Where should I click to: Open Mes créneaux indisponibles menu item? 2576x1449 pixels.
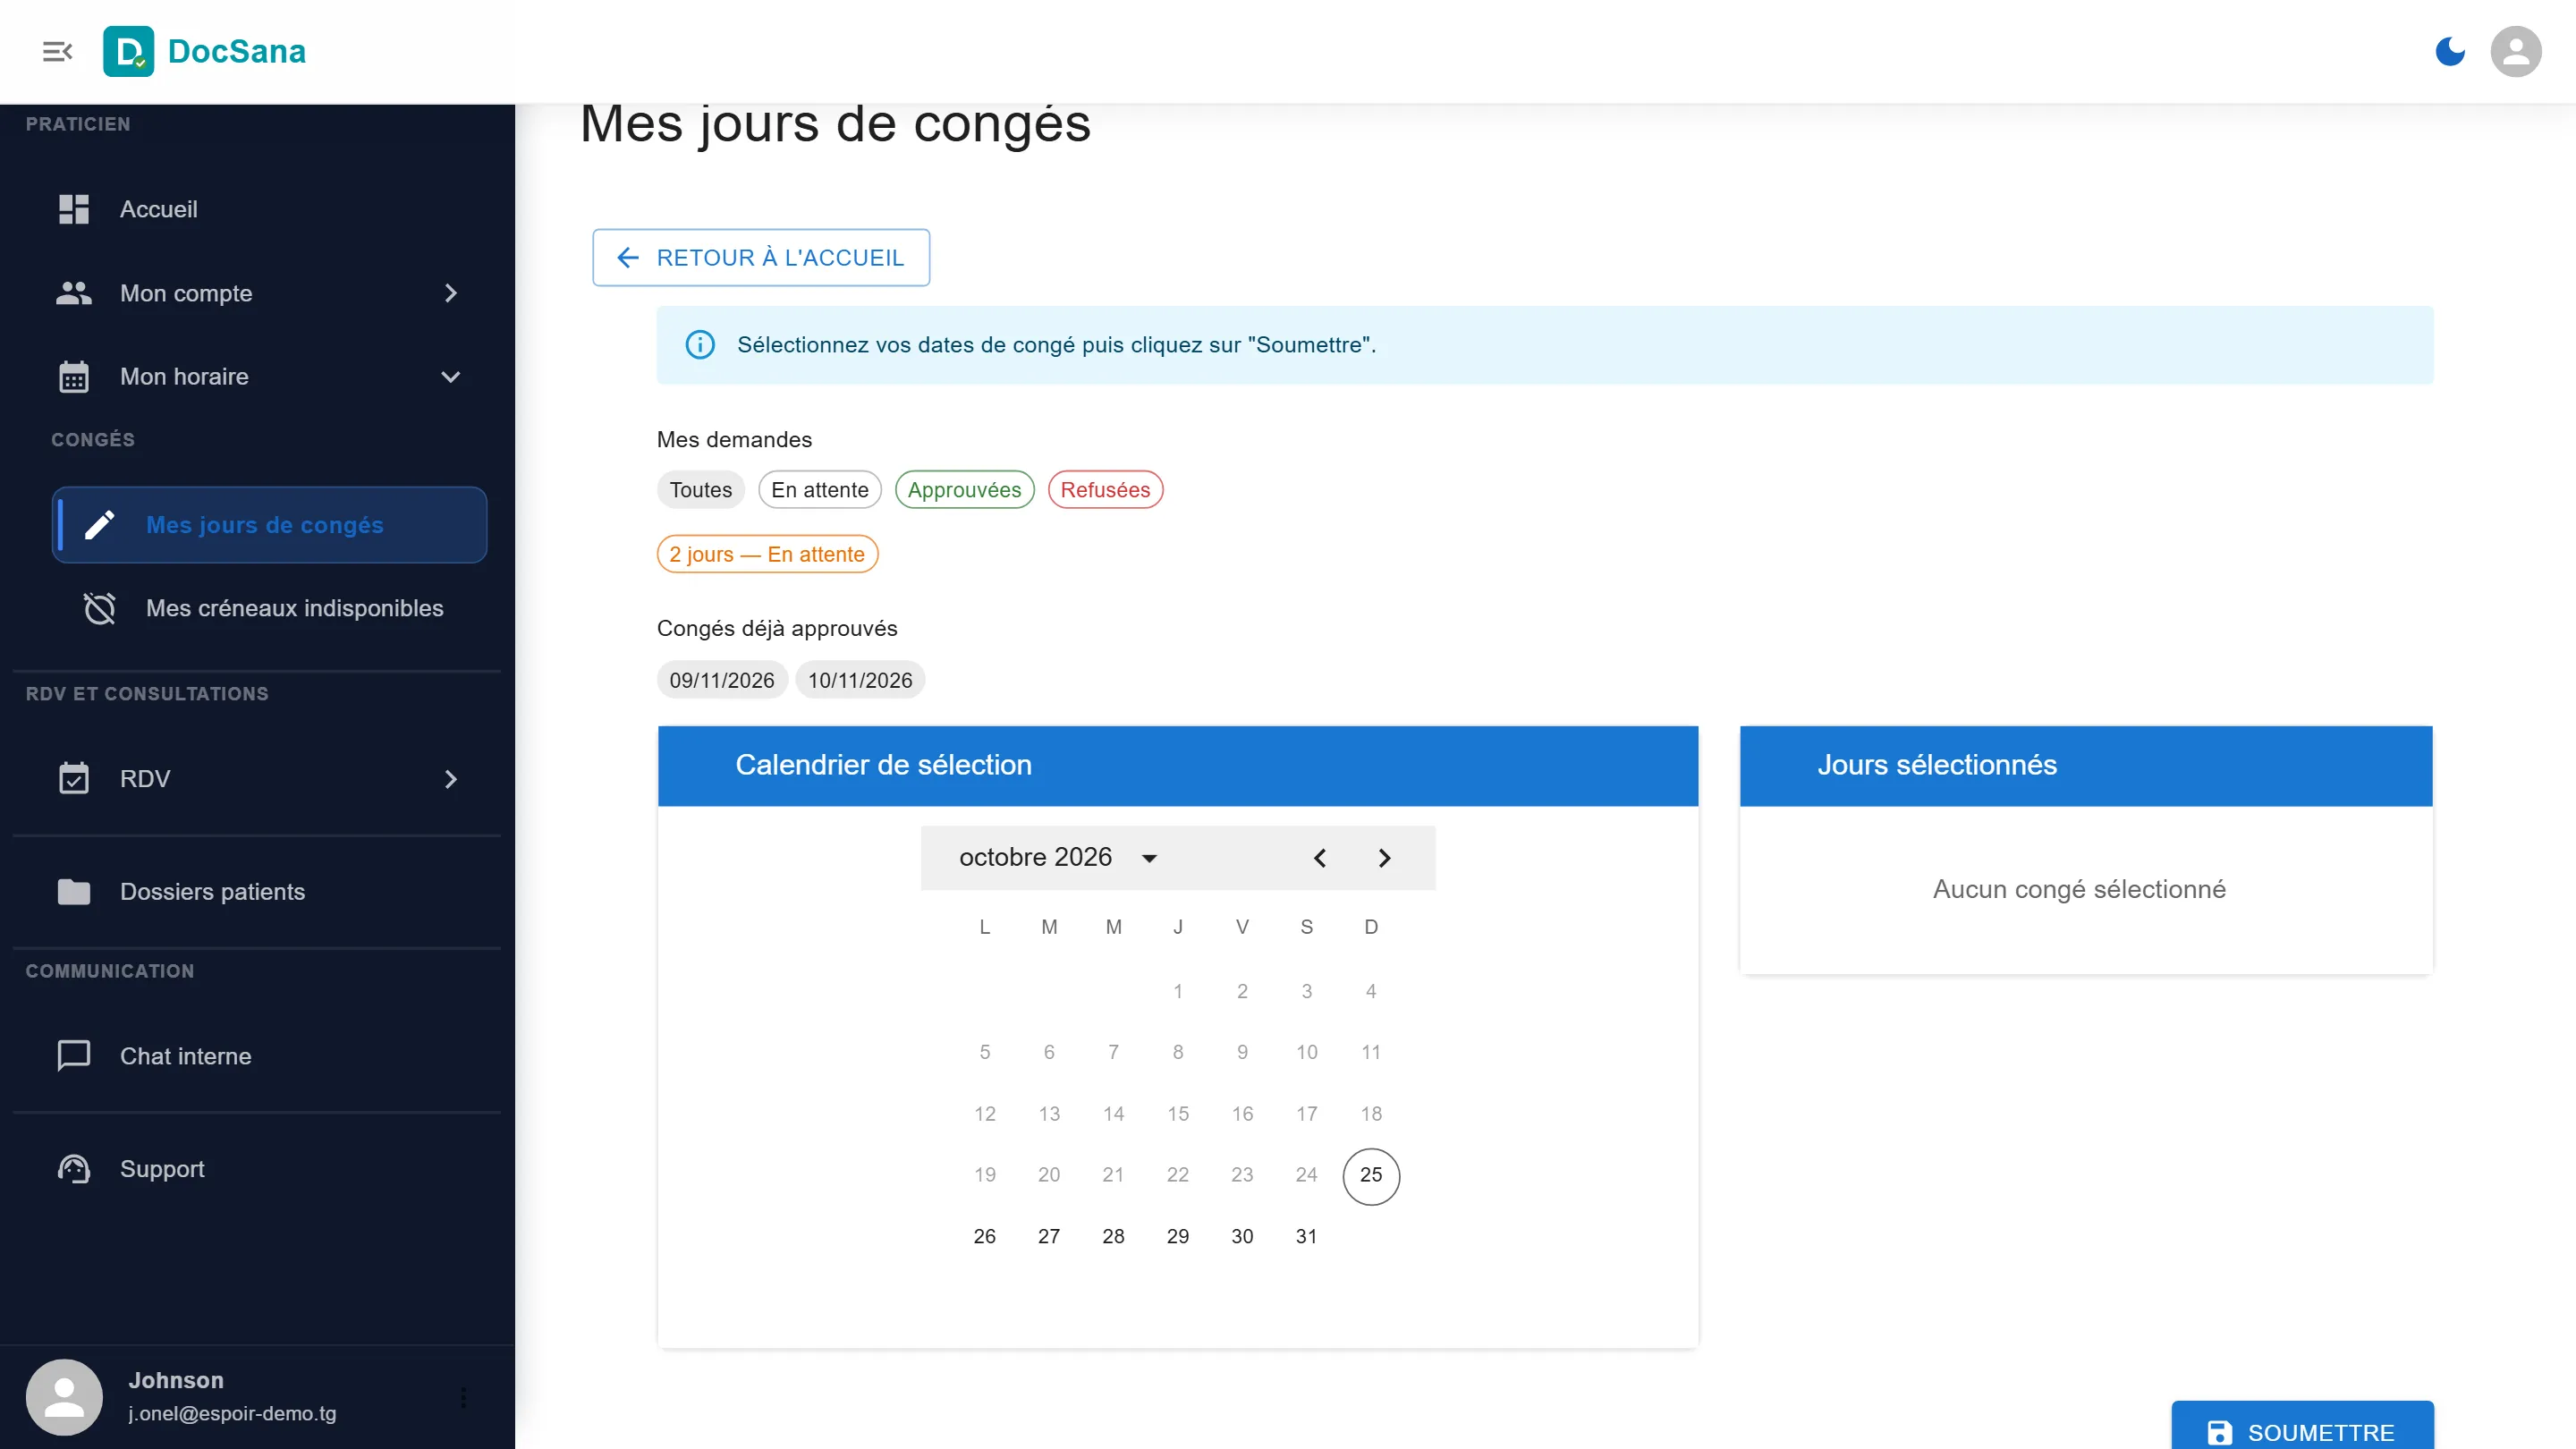[269, 608]
